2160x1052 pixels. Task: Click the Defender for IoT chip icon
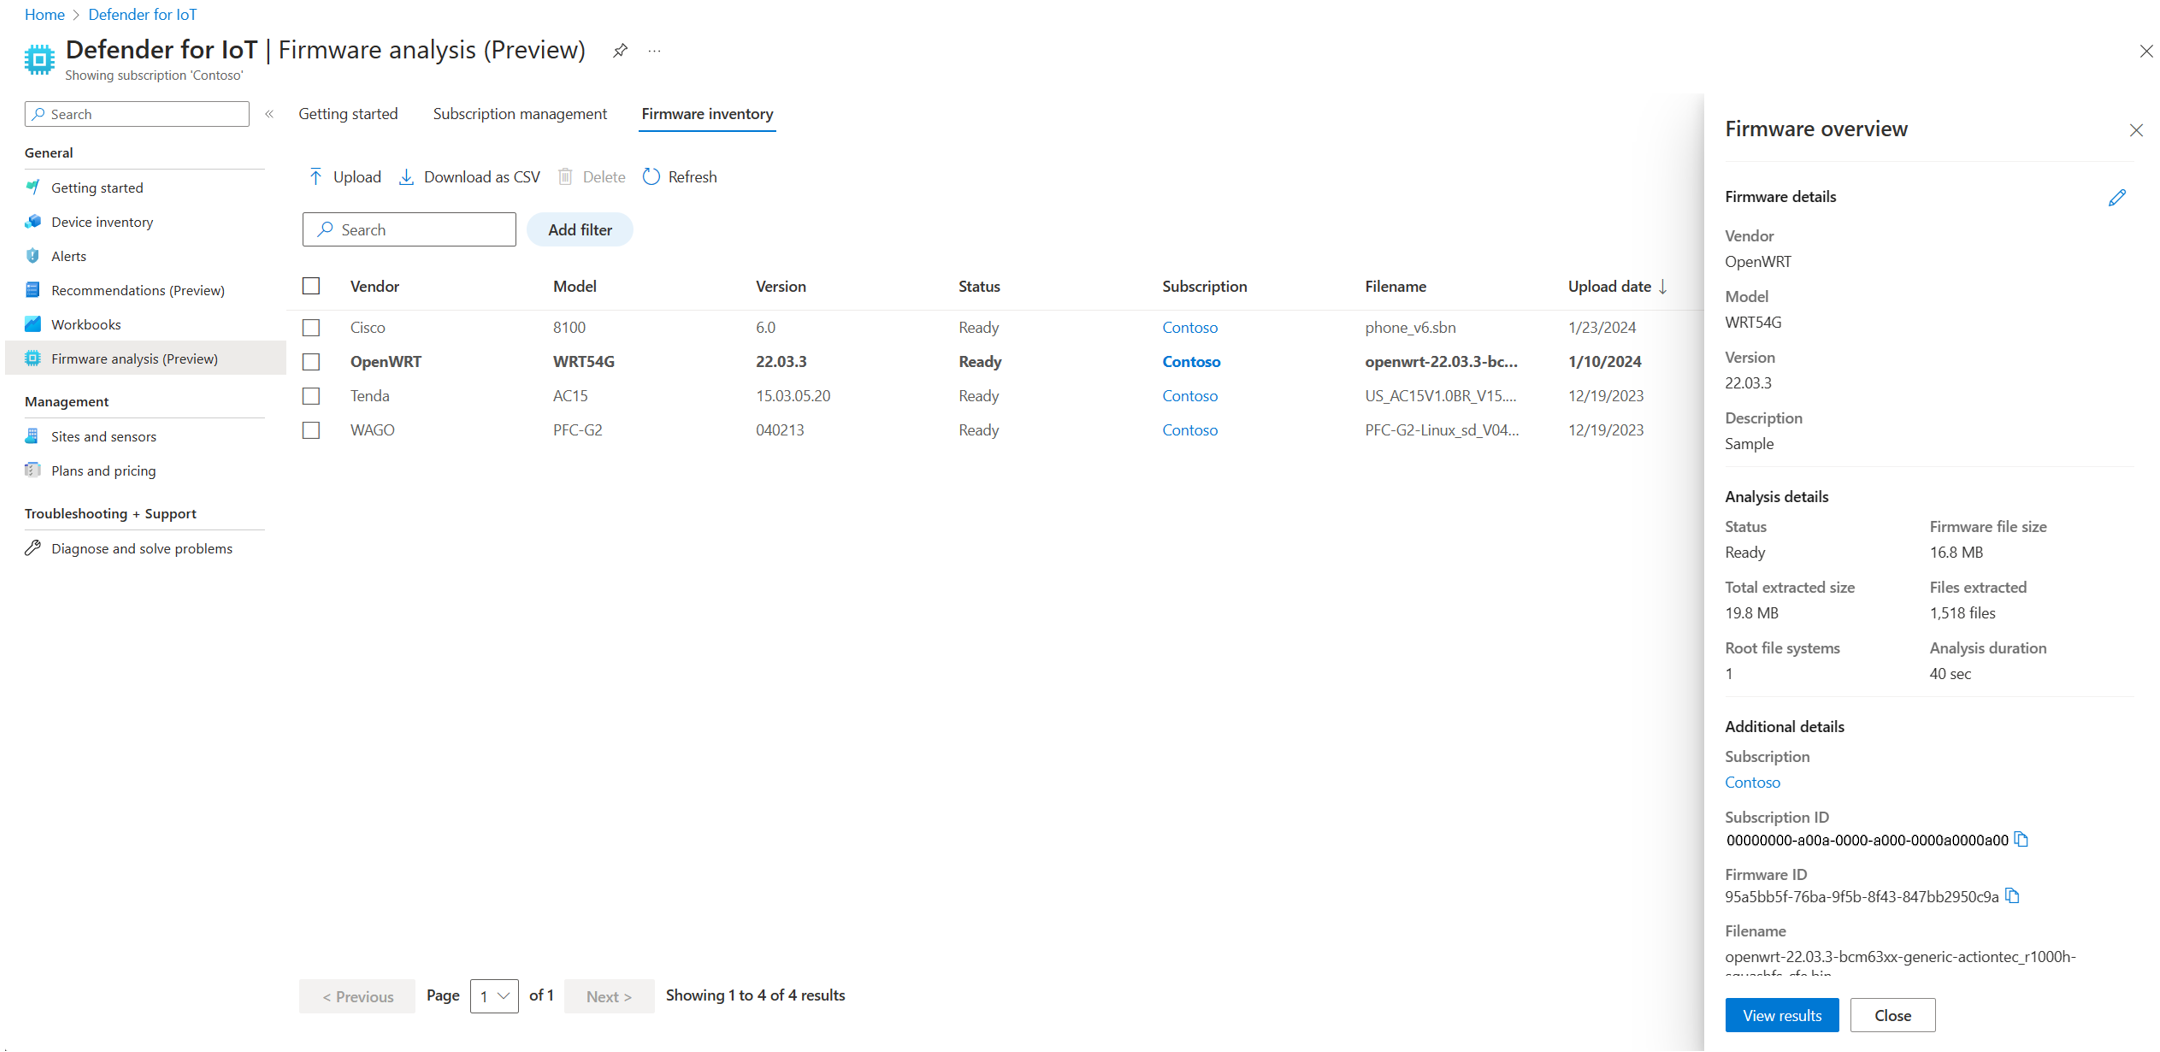pyautogui.click(x=39, y=59)
